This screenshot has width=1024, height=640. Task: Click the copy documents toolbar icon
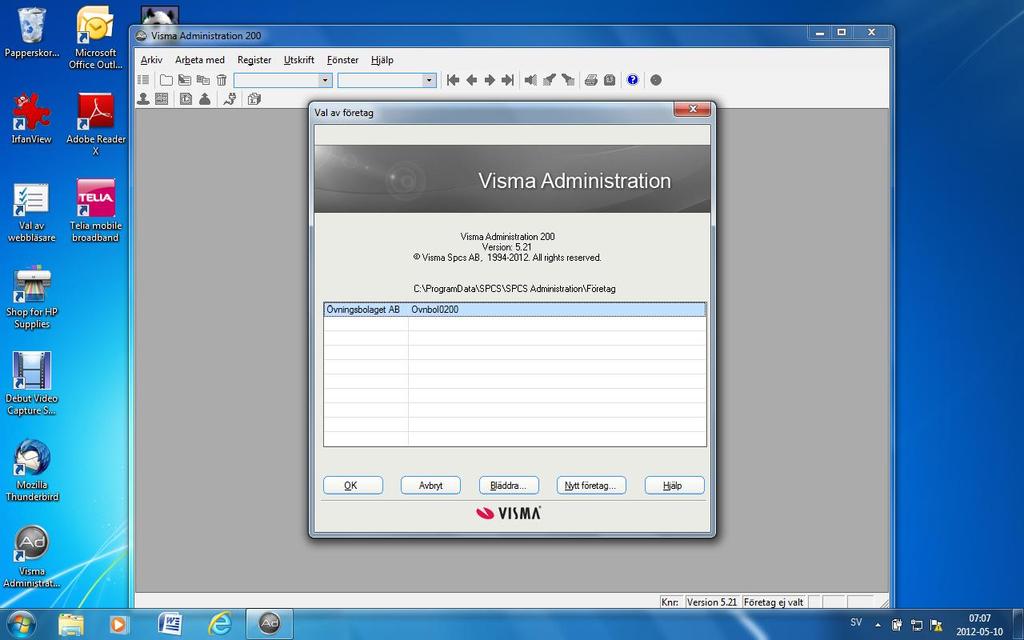[203, 80]
